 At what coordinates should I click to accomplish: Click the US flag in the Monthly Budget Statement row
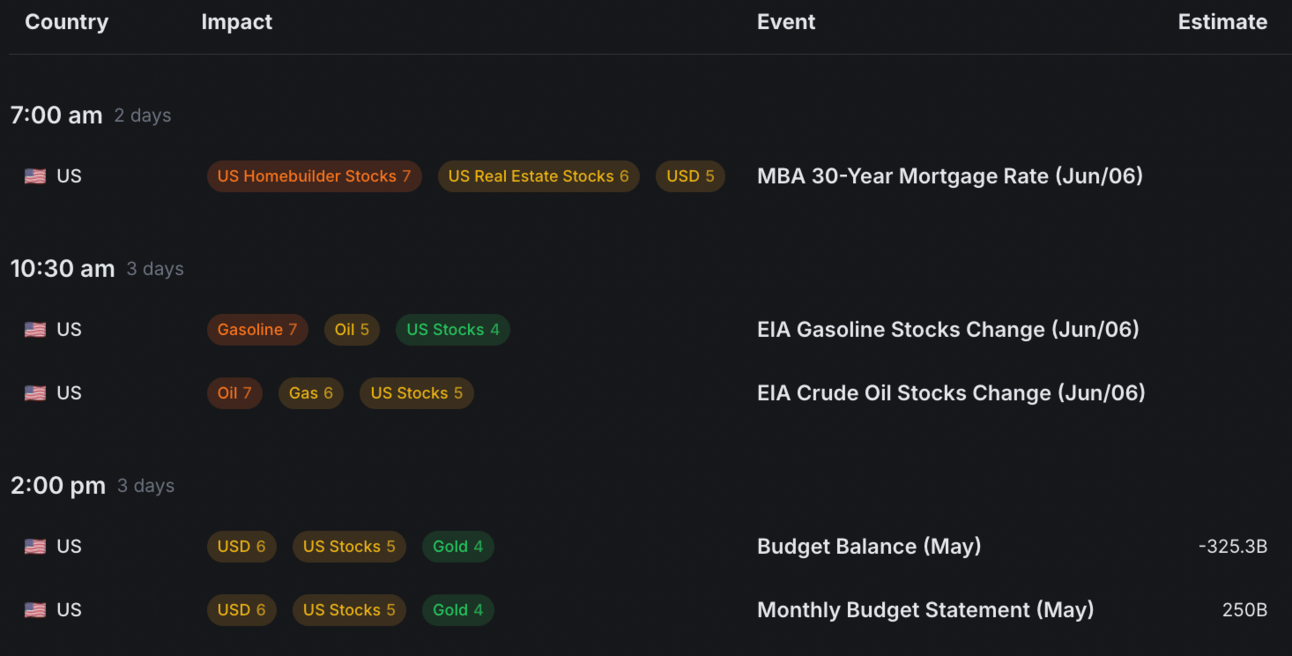coord(35,611)
